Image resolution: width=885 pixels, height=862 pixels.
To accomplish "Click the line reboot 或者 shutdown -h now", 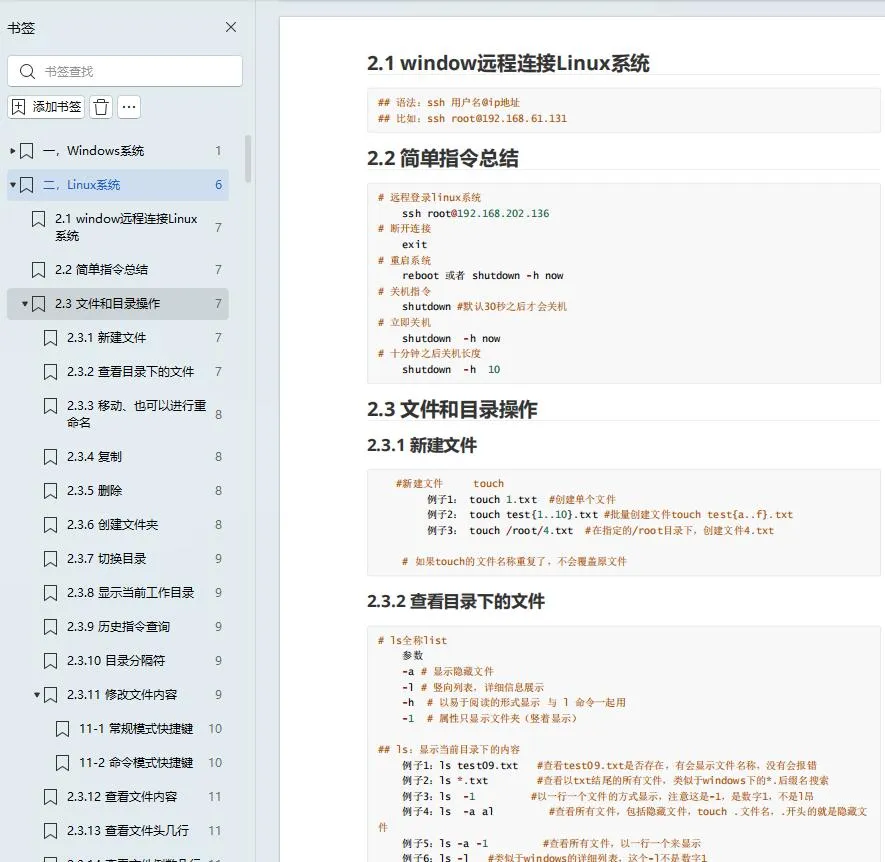I will (483, 275).
